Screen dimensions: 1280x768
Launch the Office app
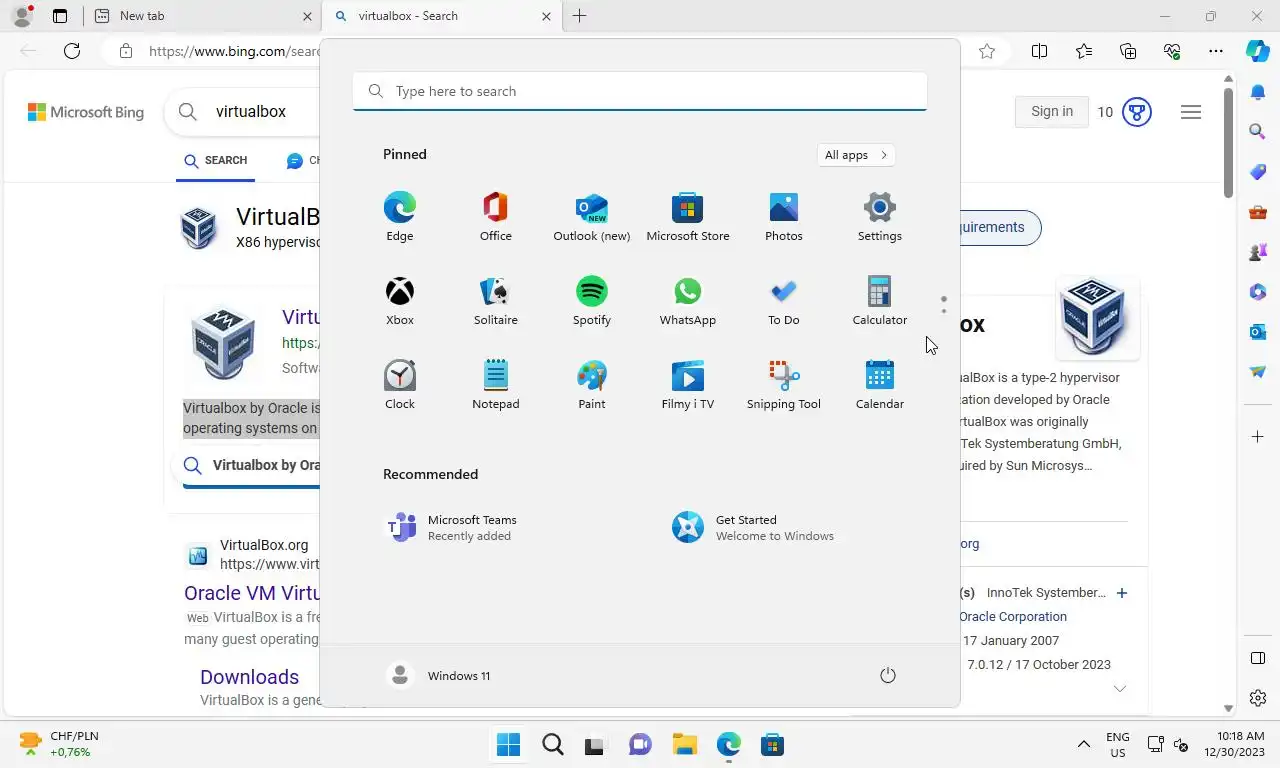tap(496, 217)
